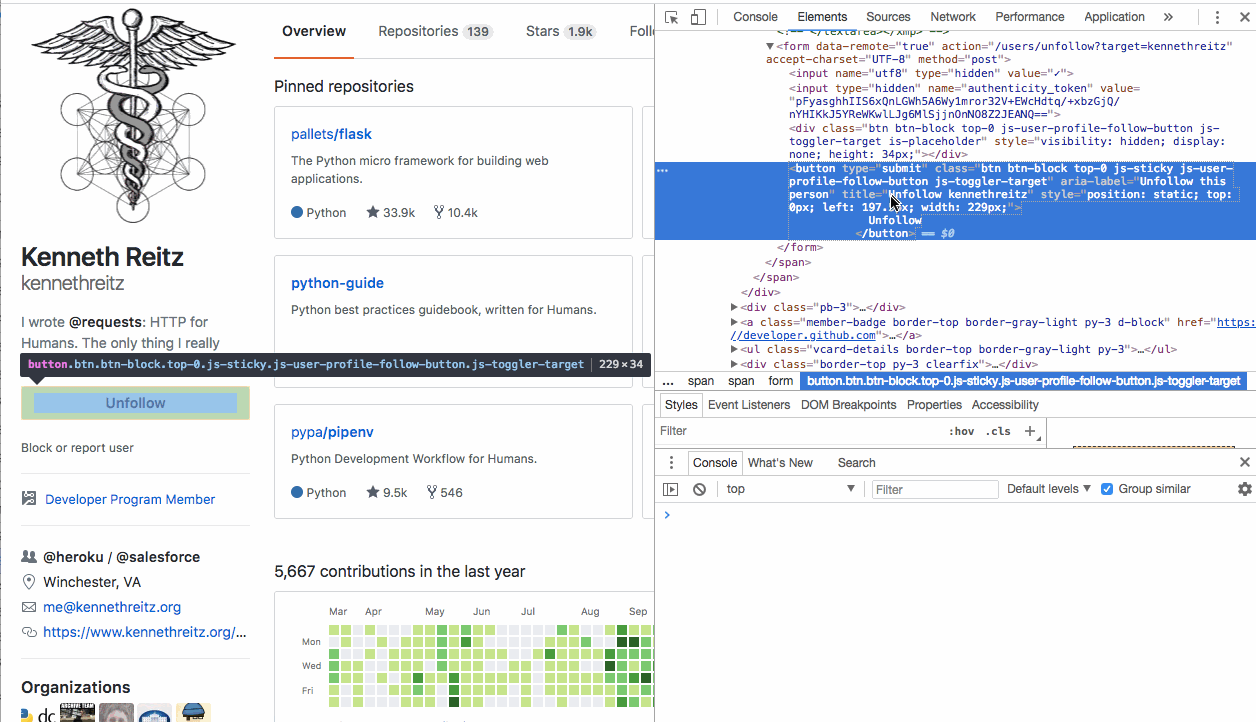
Task: Clear console icon
Action: click(x=699, y=489)
